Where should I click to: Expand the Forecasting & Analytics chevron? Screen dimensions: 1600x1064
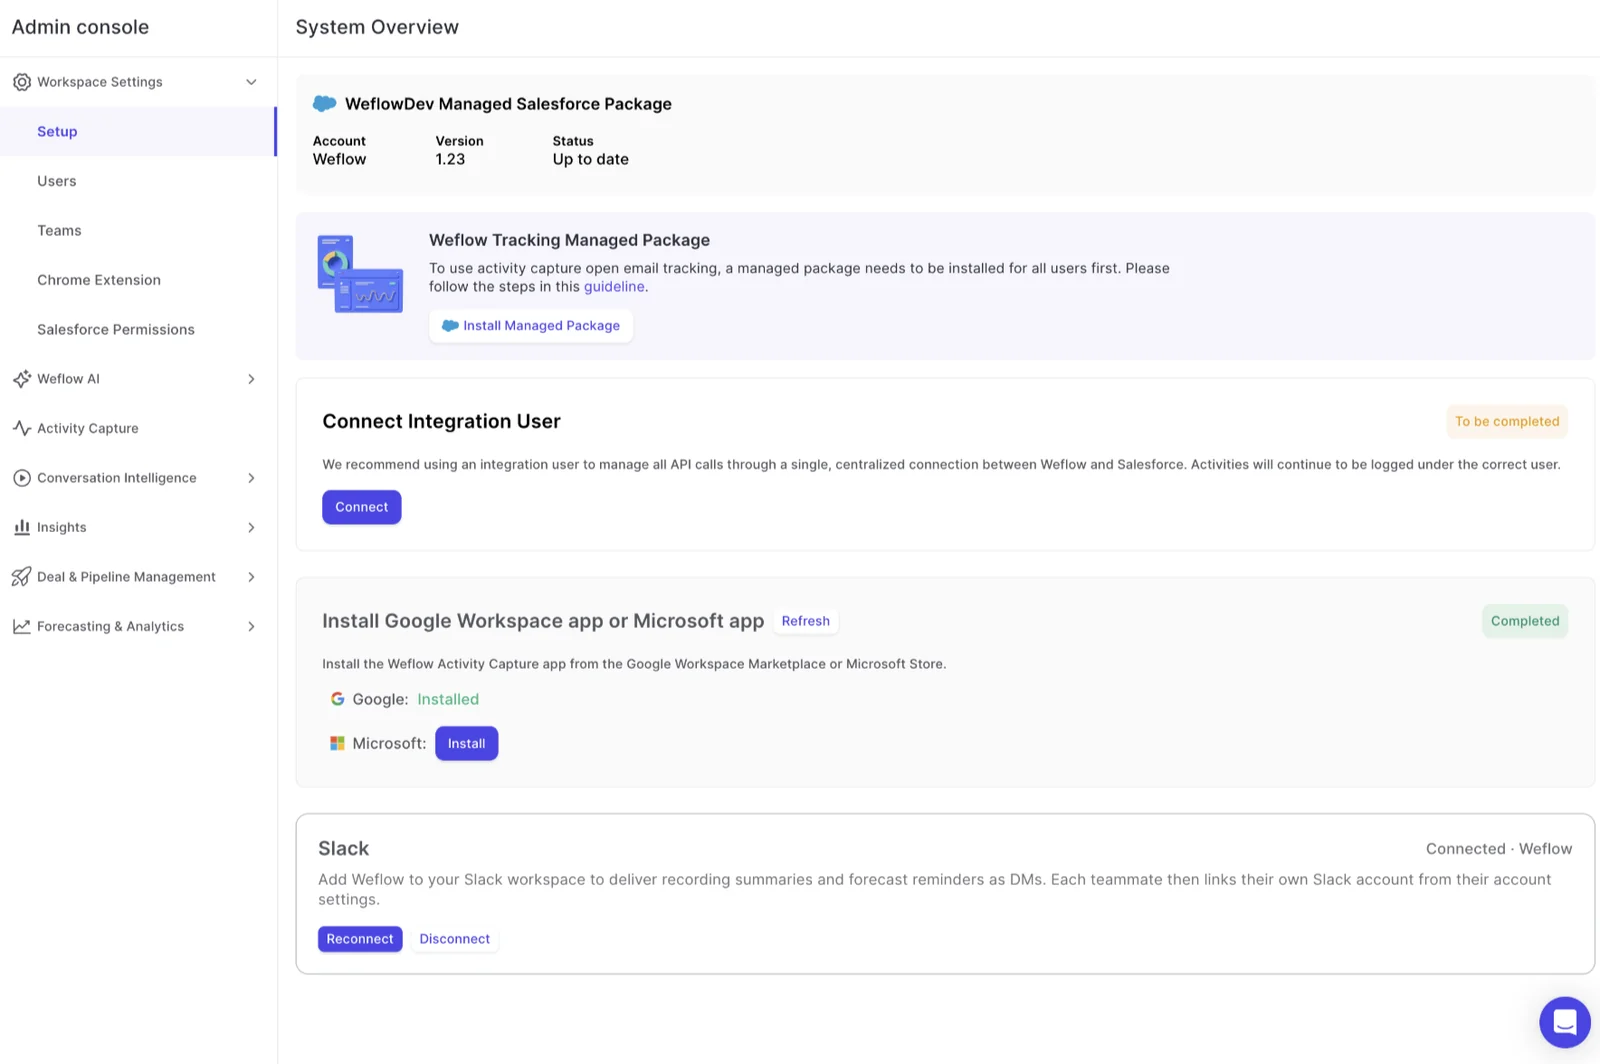(x=251, y=626)
